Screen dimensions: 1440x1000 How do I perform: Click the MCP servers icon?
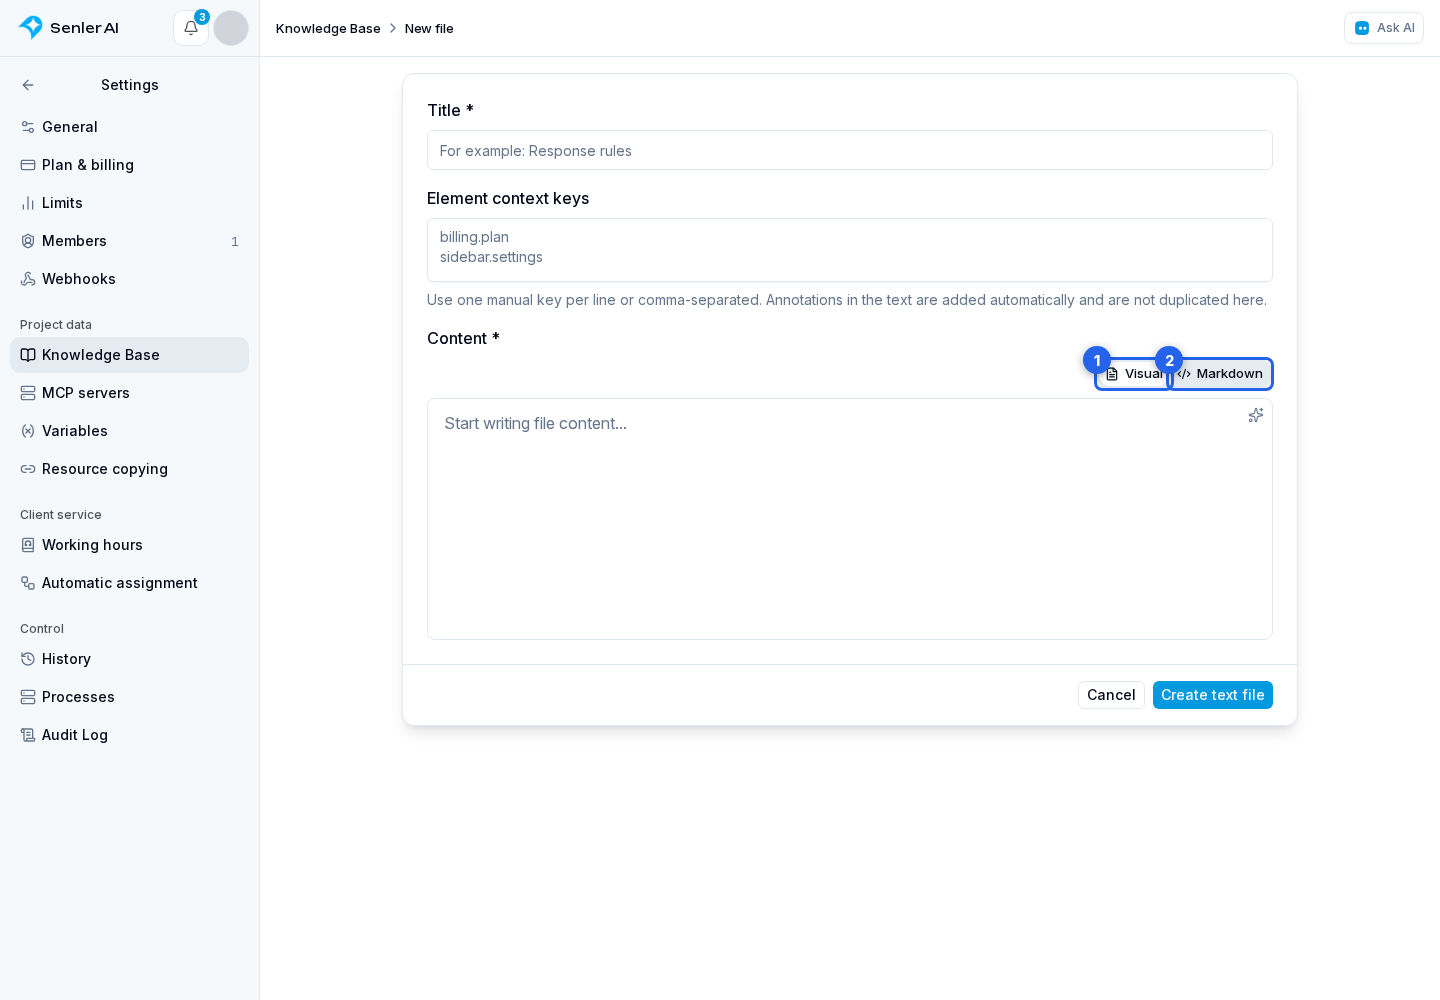(x=28, y=393)
